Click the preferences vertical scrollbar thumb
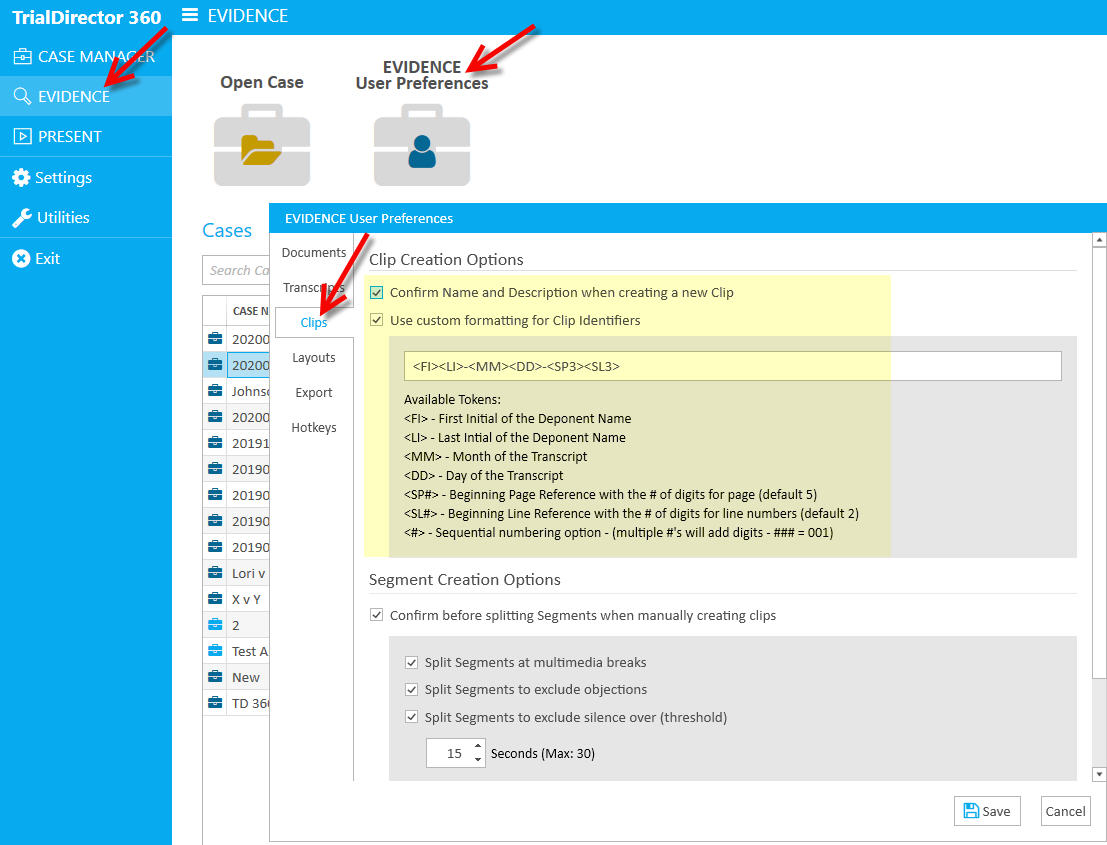The image size is (1107, 845). pos(1099,462)
